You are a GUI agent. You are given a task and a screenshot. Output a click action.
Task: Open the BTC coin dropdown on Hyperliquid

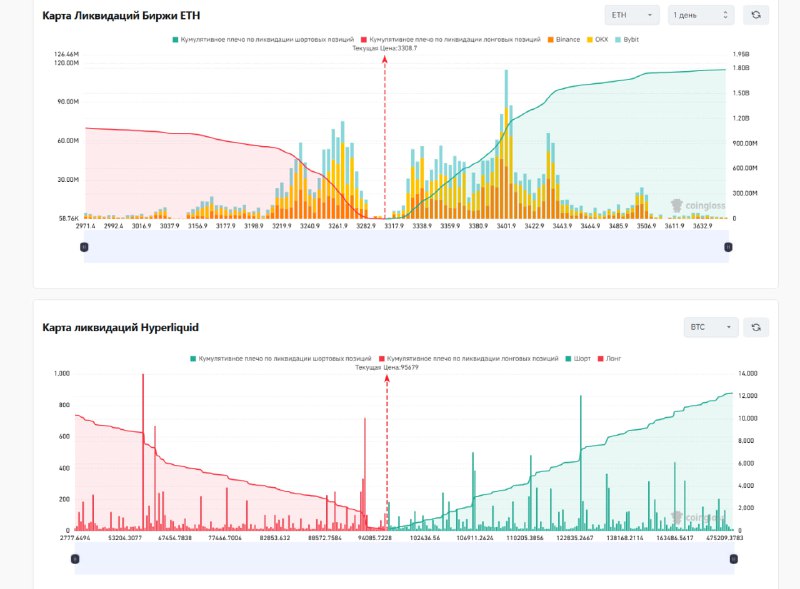[711, 327]
